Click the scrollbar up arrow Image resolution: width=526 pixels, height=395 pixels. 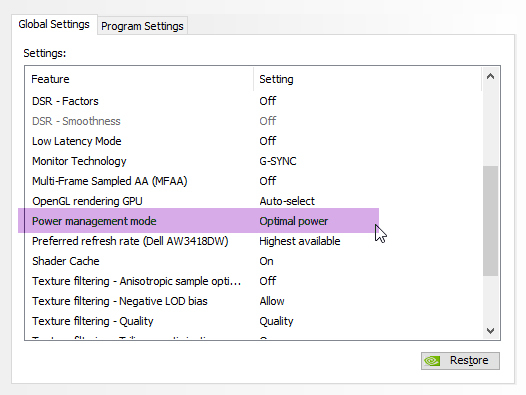click(x=490, y=77)
